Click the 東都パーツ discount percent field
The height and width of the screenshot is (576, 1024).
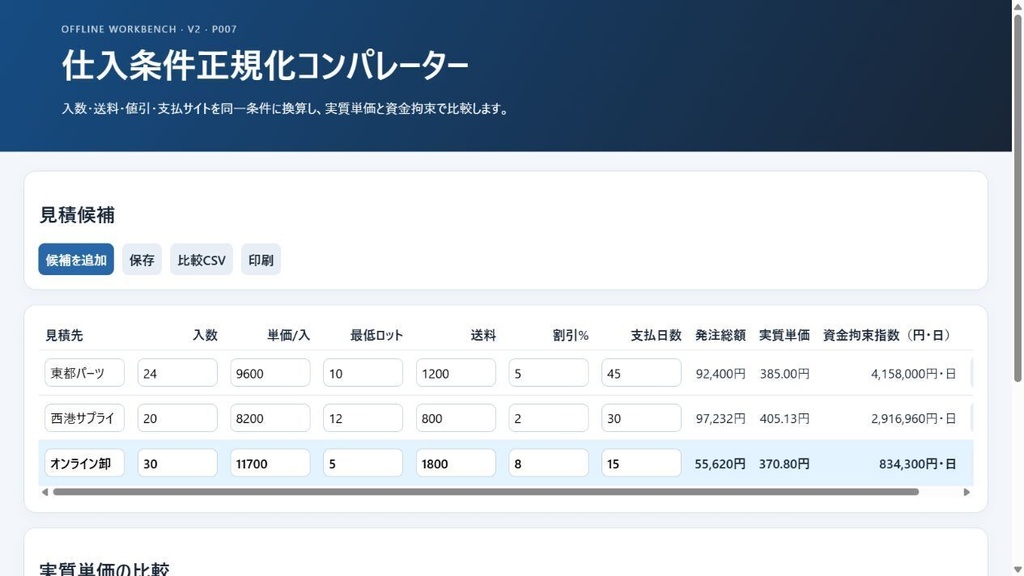(549, 373)
